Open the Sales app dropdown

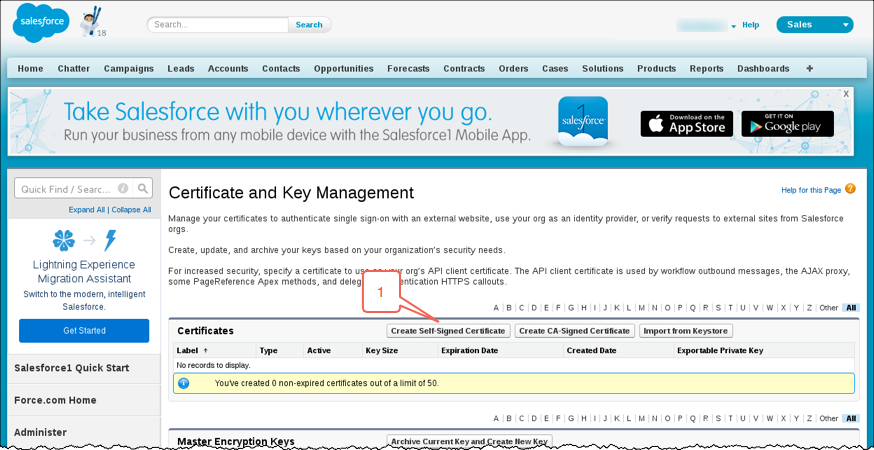[814, 25]
